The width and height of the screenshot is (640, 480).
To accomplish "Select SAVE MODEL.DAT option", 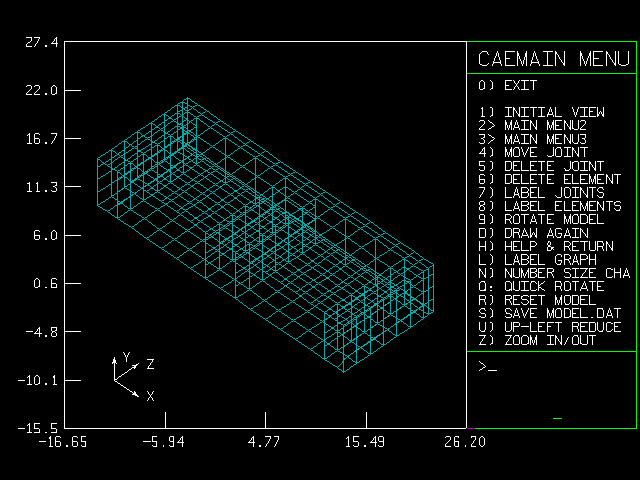I will (x=549, y=313).
